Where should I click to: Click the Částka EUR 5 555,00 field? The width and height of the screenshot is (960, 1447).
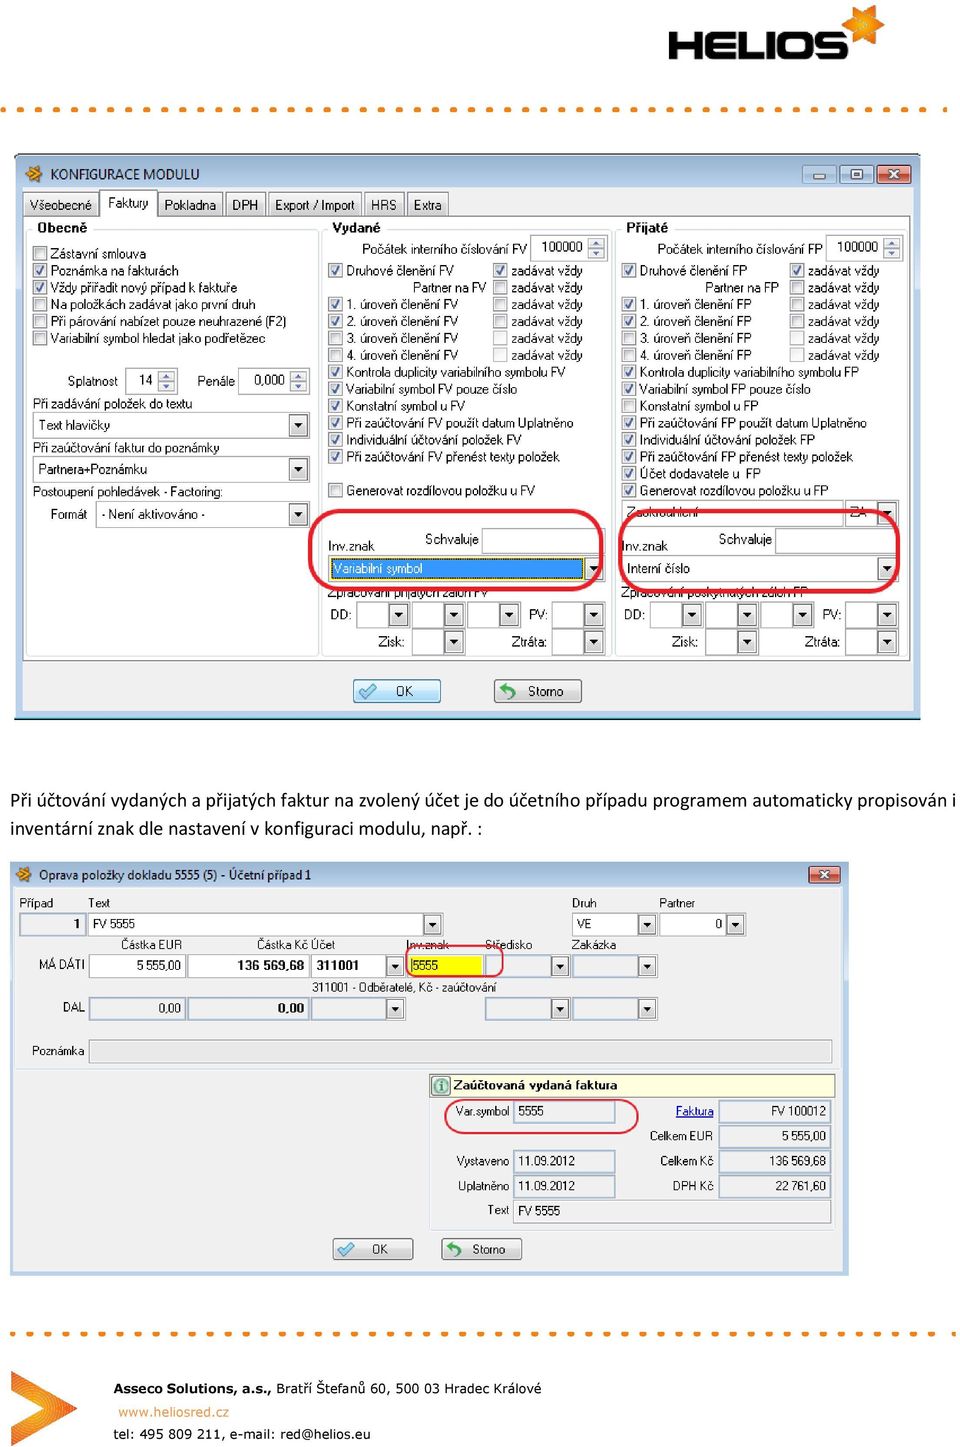[137, 966]
